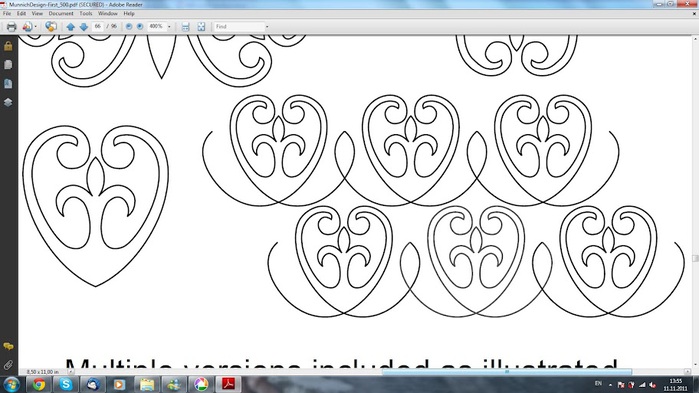This screenshot has width=699, height=393.
Task: Click the zoom in circle button
Action: pos(140,27)
